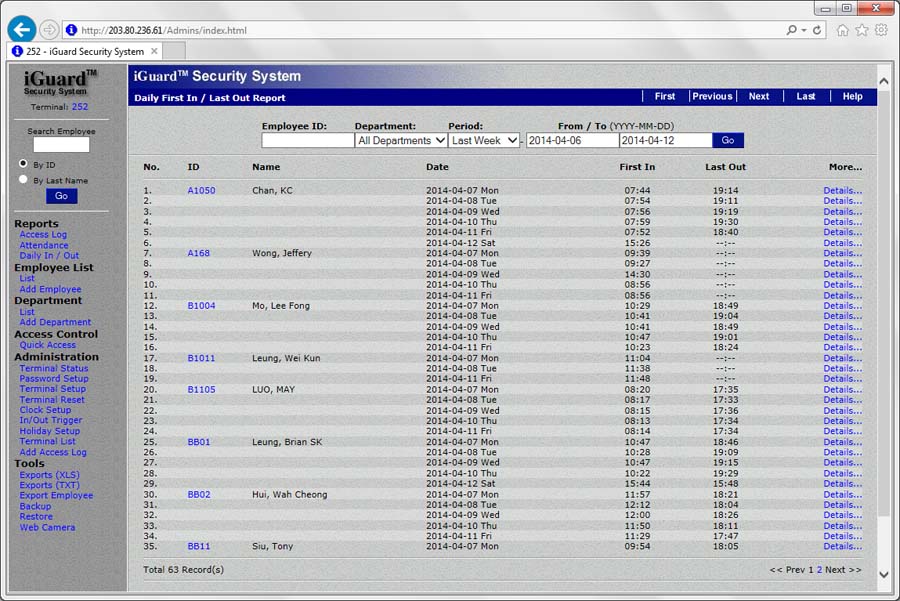The image size is (900, 601).
Task: Click the Go button in sidebar search
Action: coord(61,196)
